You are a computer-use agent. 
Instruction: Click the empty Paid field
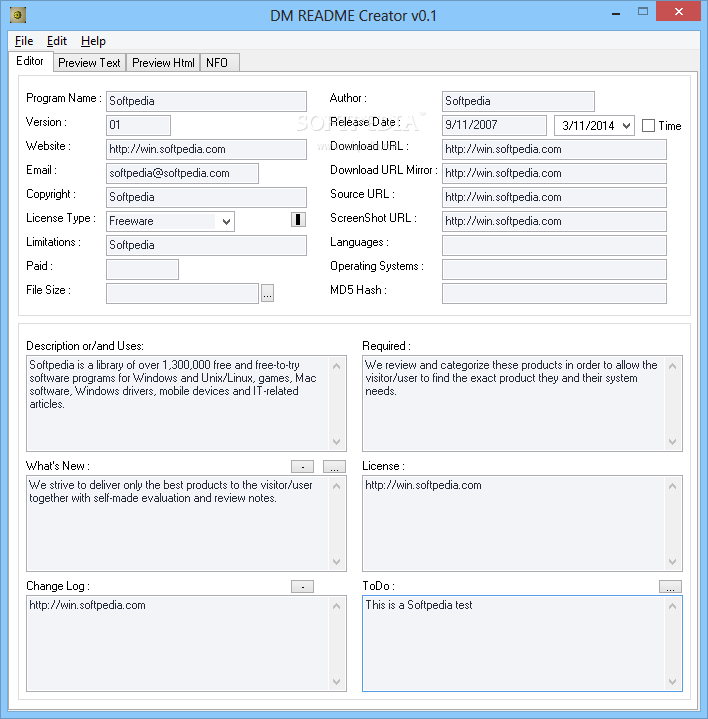(x=143, y=269)
